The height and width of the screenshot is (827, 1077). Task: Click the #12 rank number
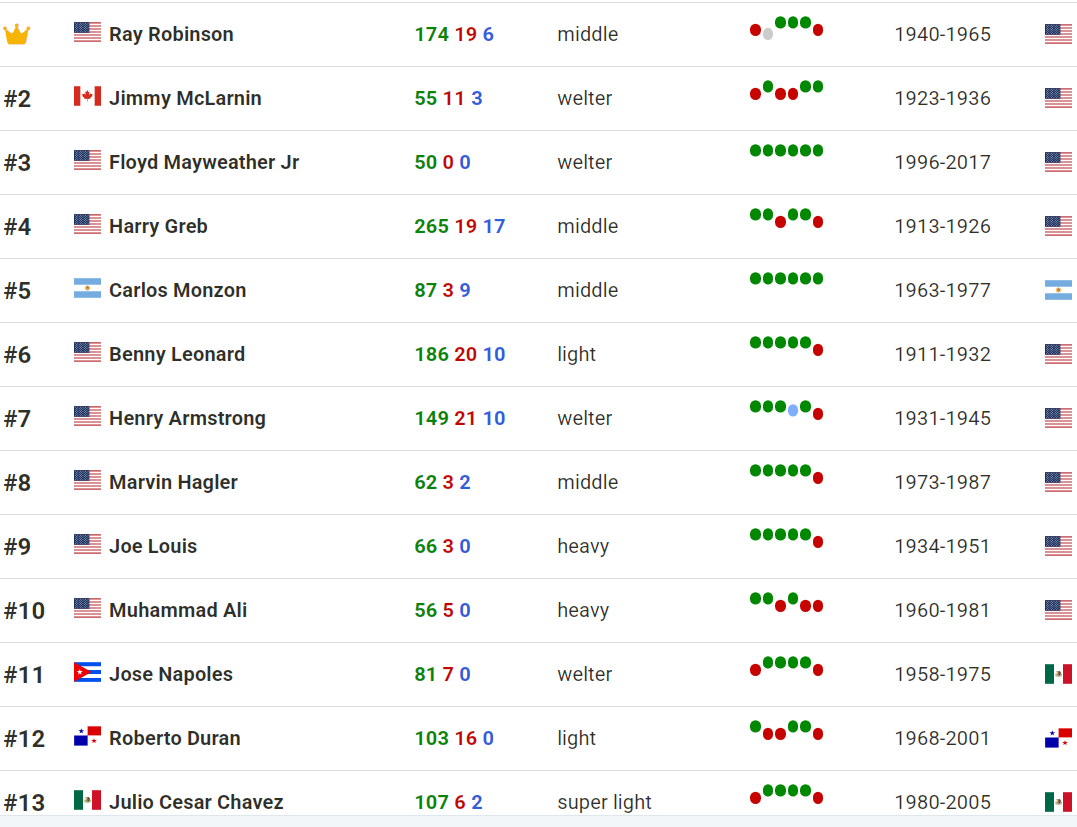tap(24, 739)
